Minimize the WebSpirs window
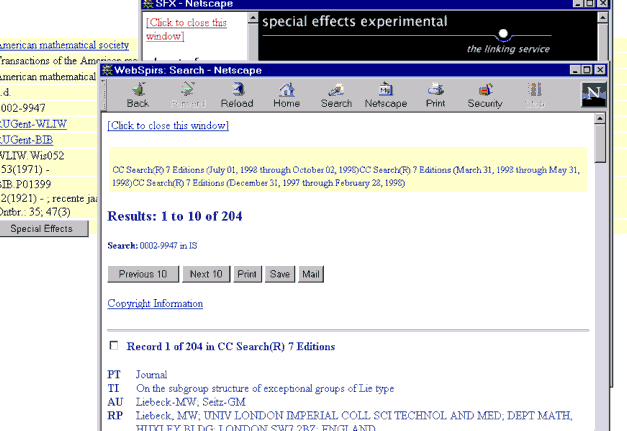Viewport: 627px width, 431px height. click(575, 70)
